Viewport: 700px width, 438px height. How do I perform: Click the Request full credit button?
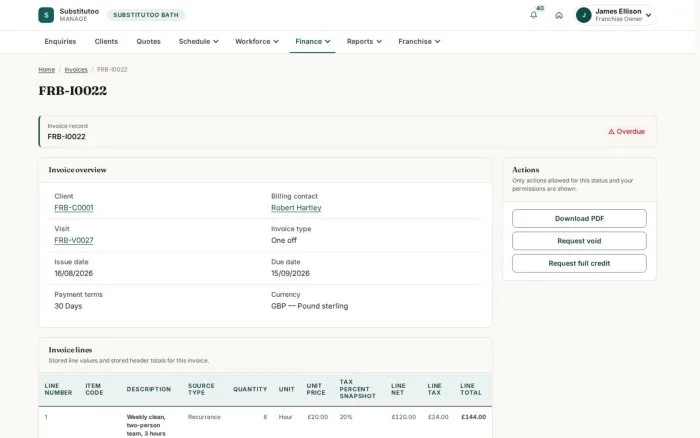579,263
